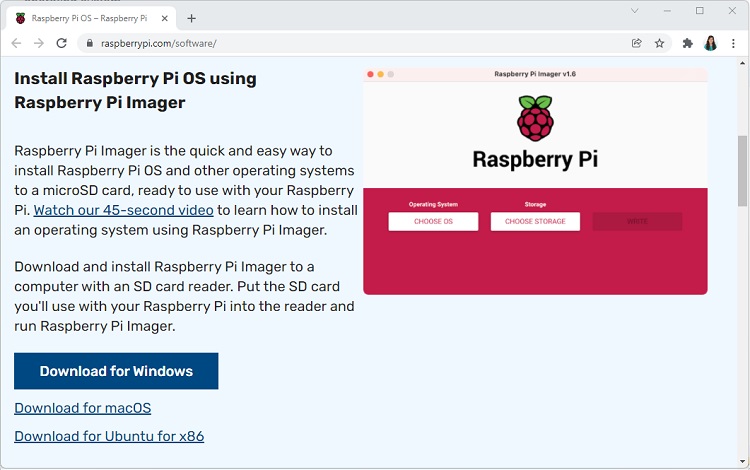Open Chrome three-dot menu
Screen dimensions: 750x470
(734, 43)
